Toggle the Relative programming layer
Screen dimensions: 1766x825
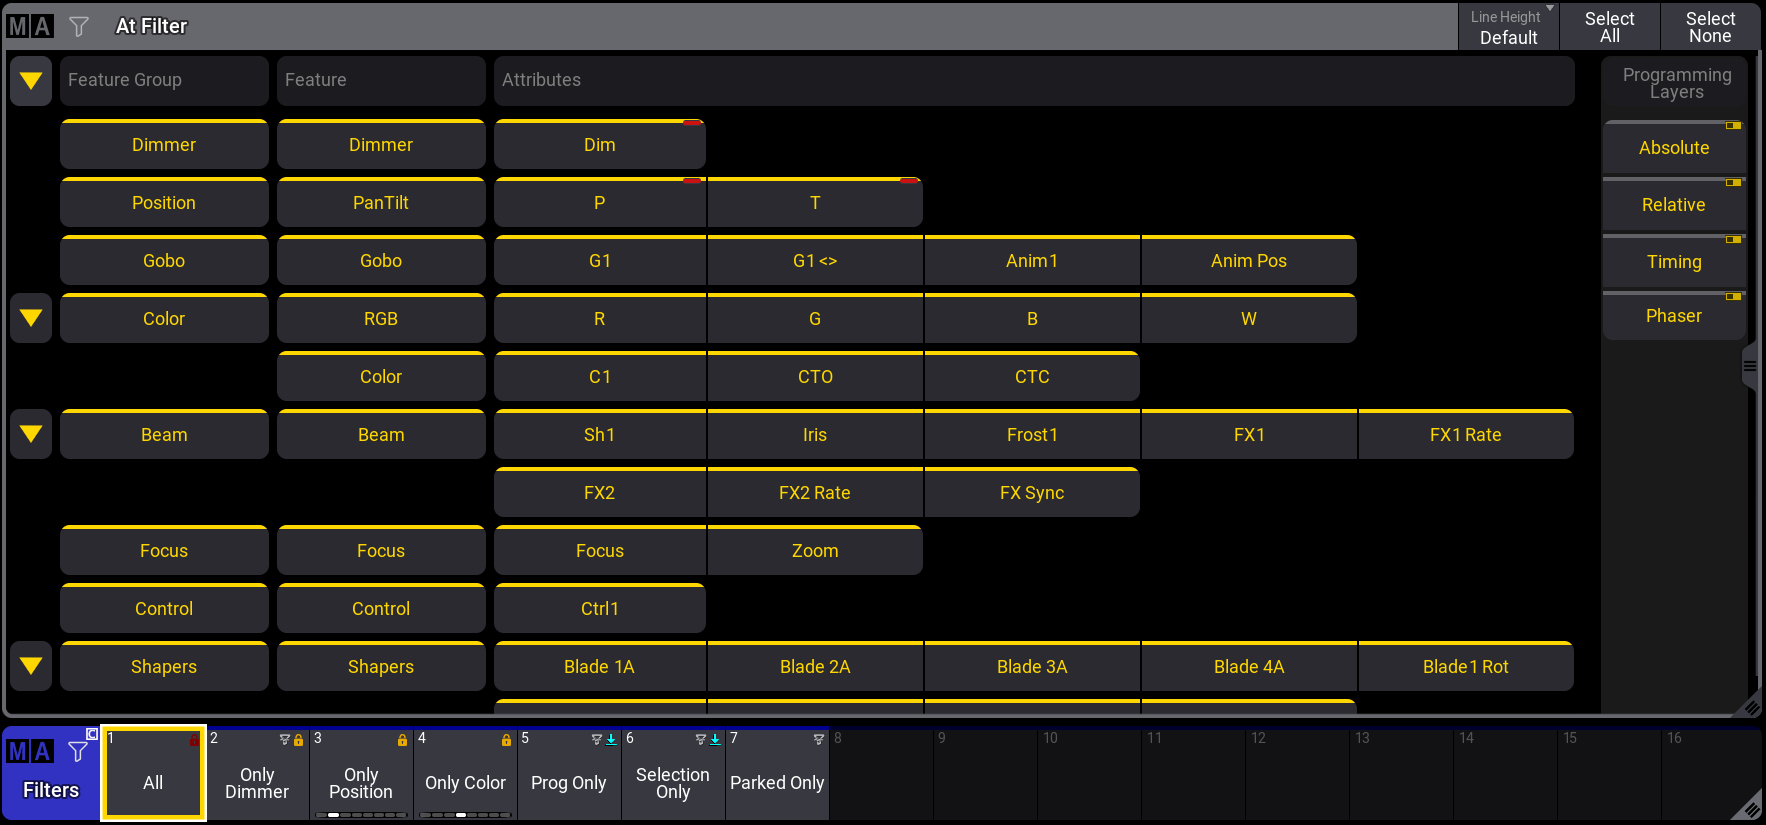click(x=1674, y=205)
